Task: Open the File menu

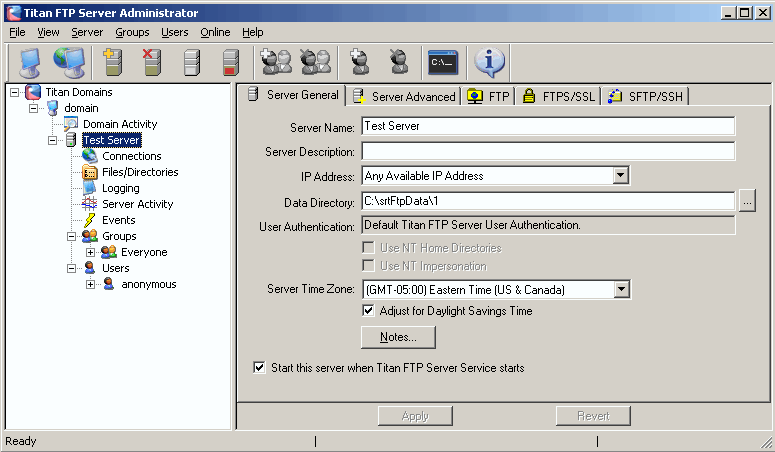Action: [x=17, y=32]
